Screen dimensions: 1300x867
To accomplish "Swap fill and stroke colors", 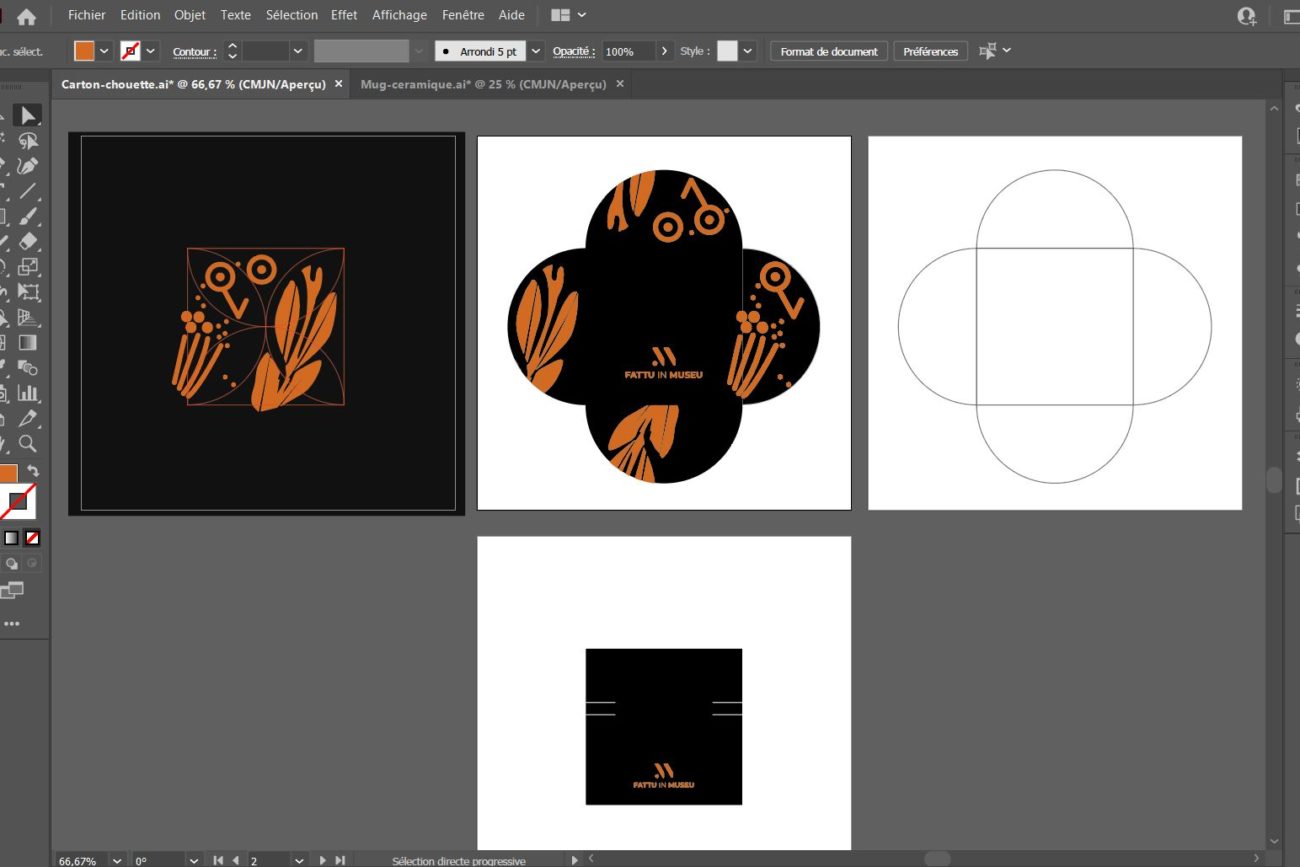I will point(33,471).
